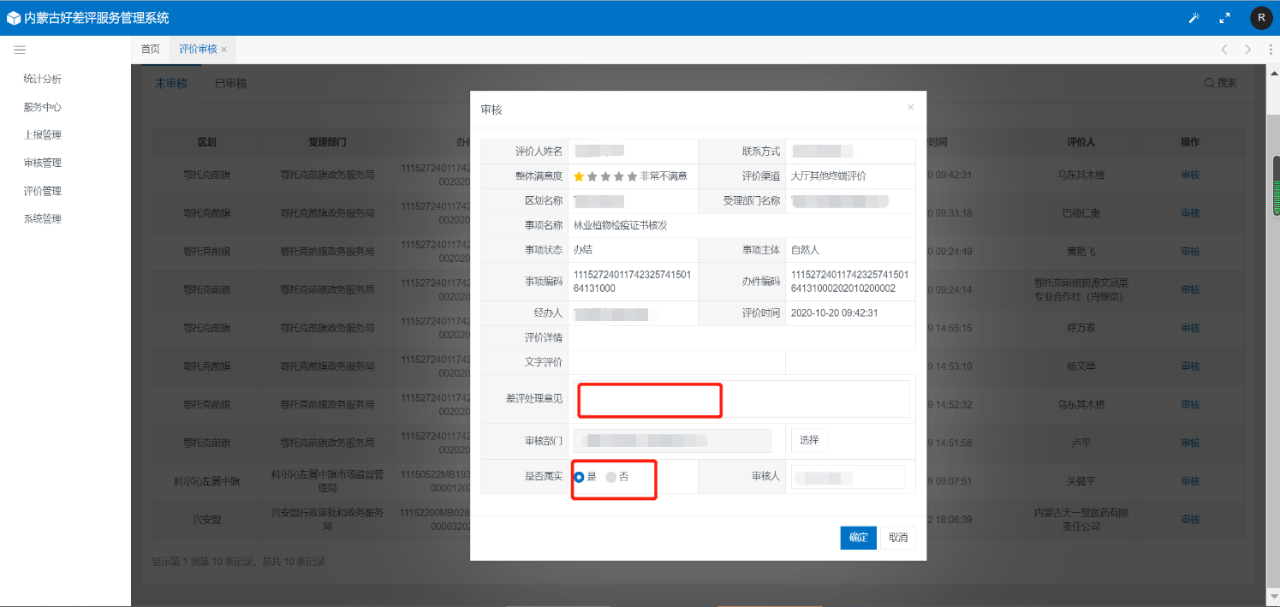Viewport: 1280px width, 607px height.
Task: Click 审核 link in 卢平 row
Action: (x=1190, y=443)
